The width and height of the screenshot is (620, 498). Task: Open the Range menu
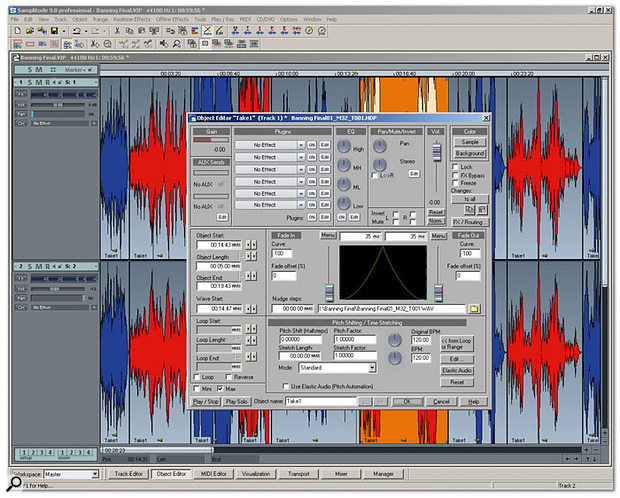click(100, 19)
